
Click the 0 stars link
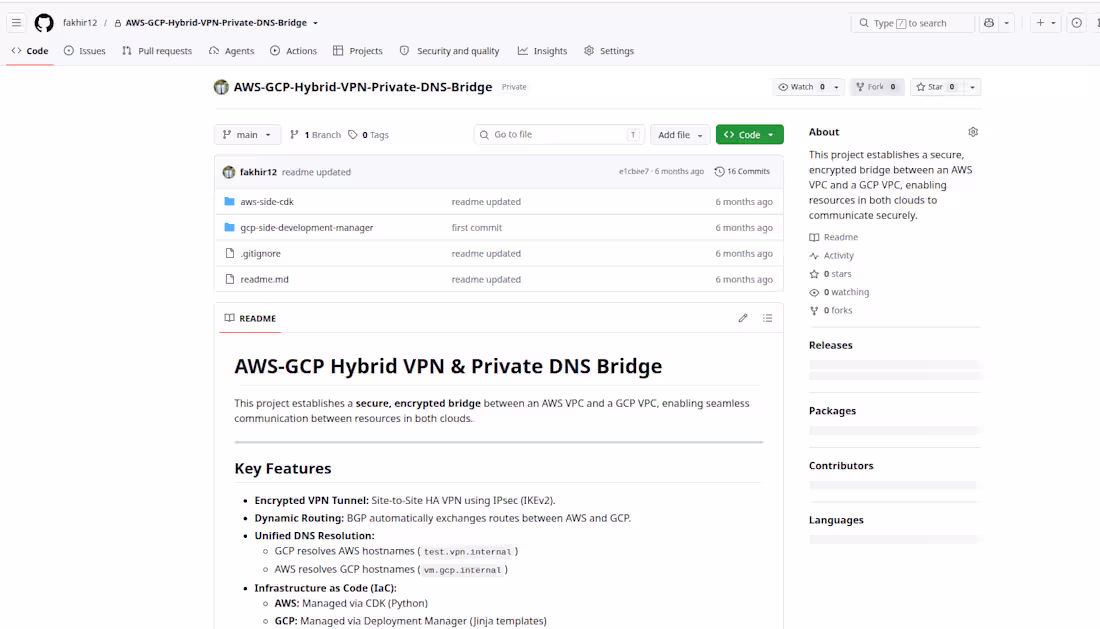(x=831, y=273)
